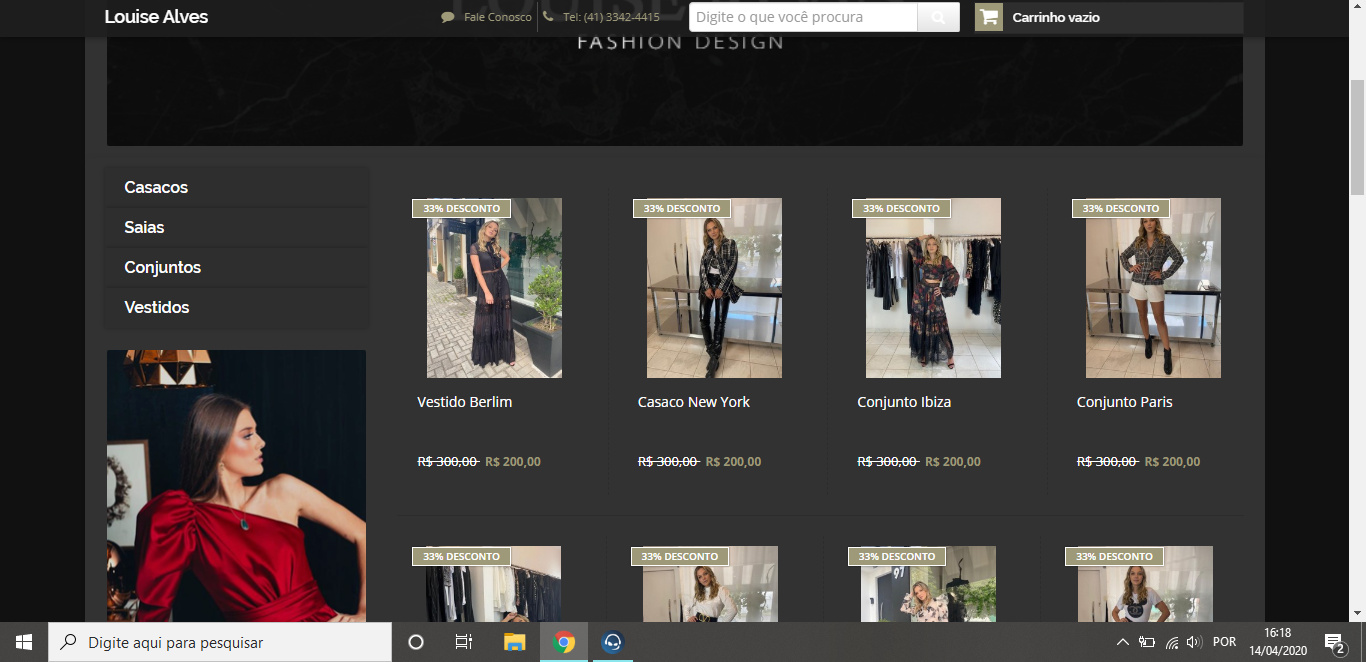This screenshot has width=1366, height=662.
Task: Click the Fale Conosco chat bubble icon
Action: pyautogui.click(x=448, y=17)
